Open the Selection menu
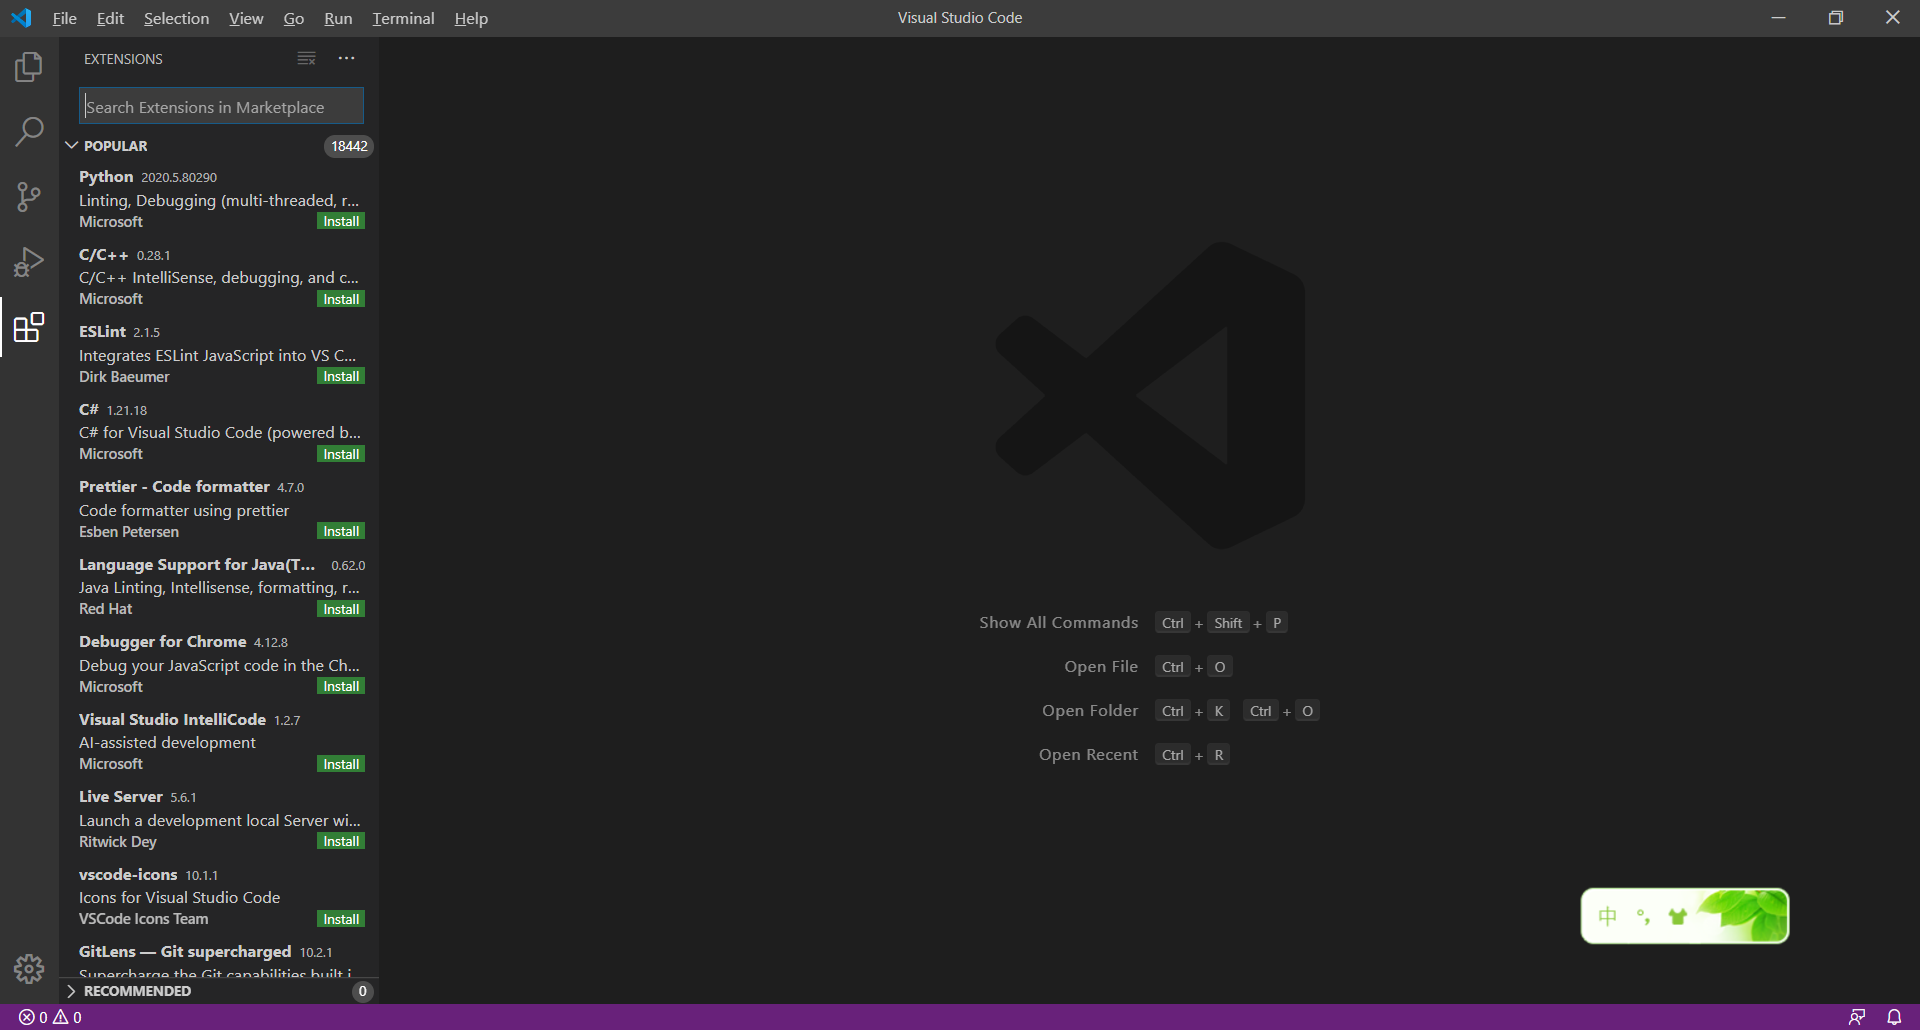 pyautogui.click(x=176, y=18)
